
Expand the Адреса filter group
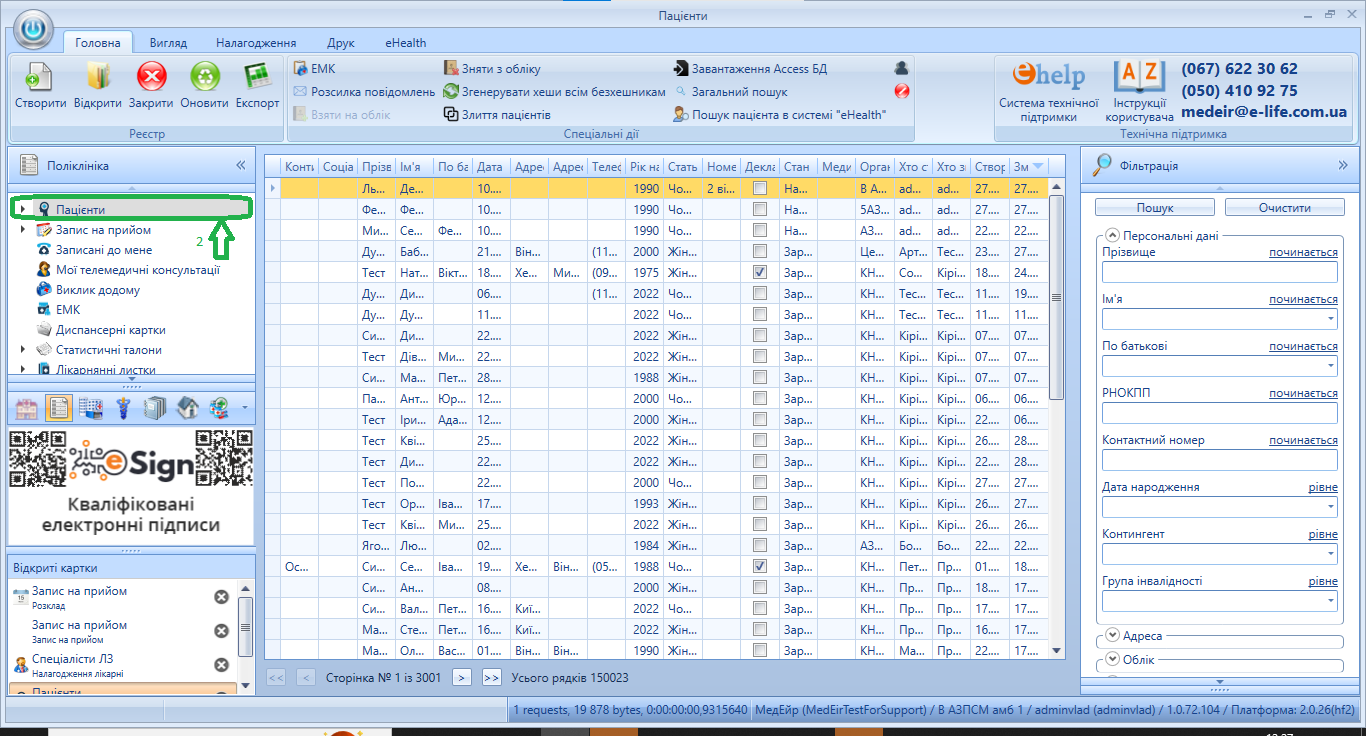coord(1112,635)
